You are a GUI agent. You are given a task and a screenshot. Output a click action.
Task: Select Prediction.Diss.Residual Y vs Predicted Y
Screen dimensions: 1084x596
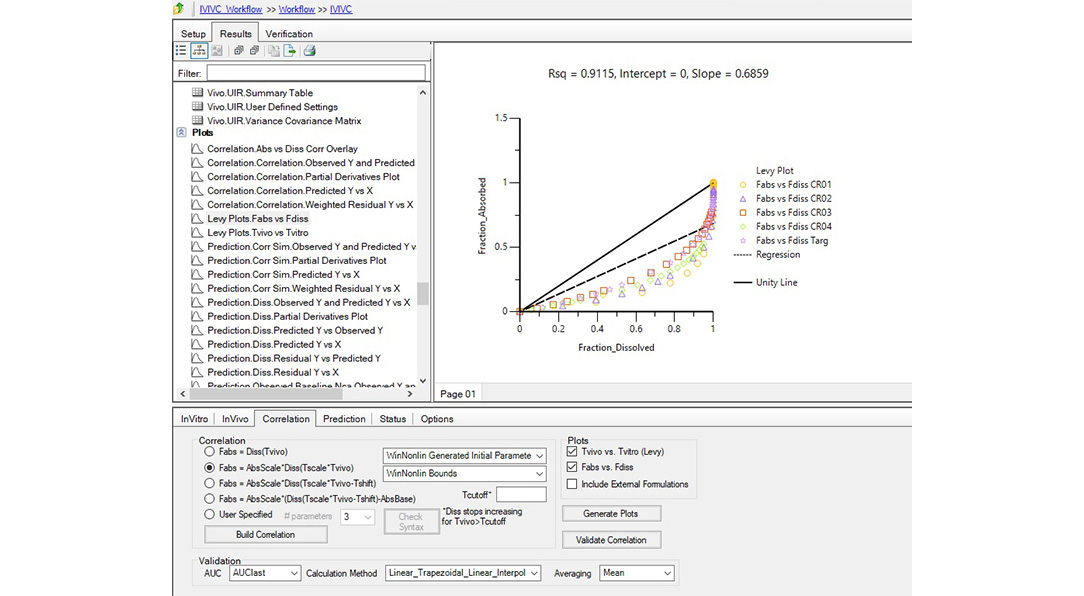point(294,358)
